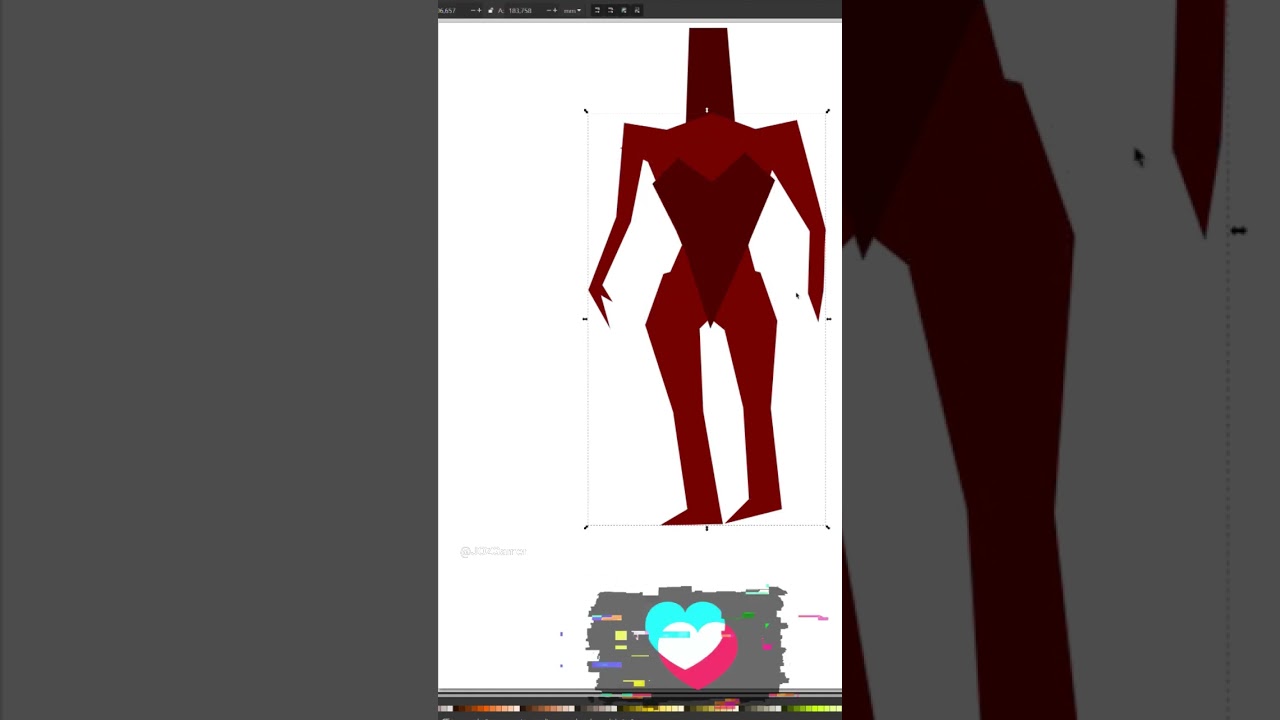Click the fourth transform-affect toggle icon
The width and height of the screenshot is (1280, 720).
pos(637,10)
